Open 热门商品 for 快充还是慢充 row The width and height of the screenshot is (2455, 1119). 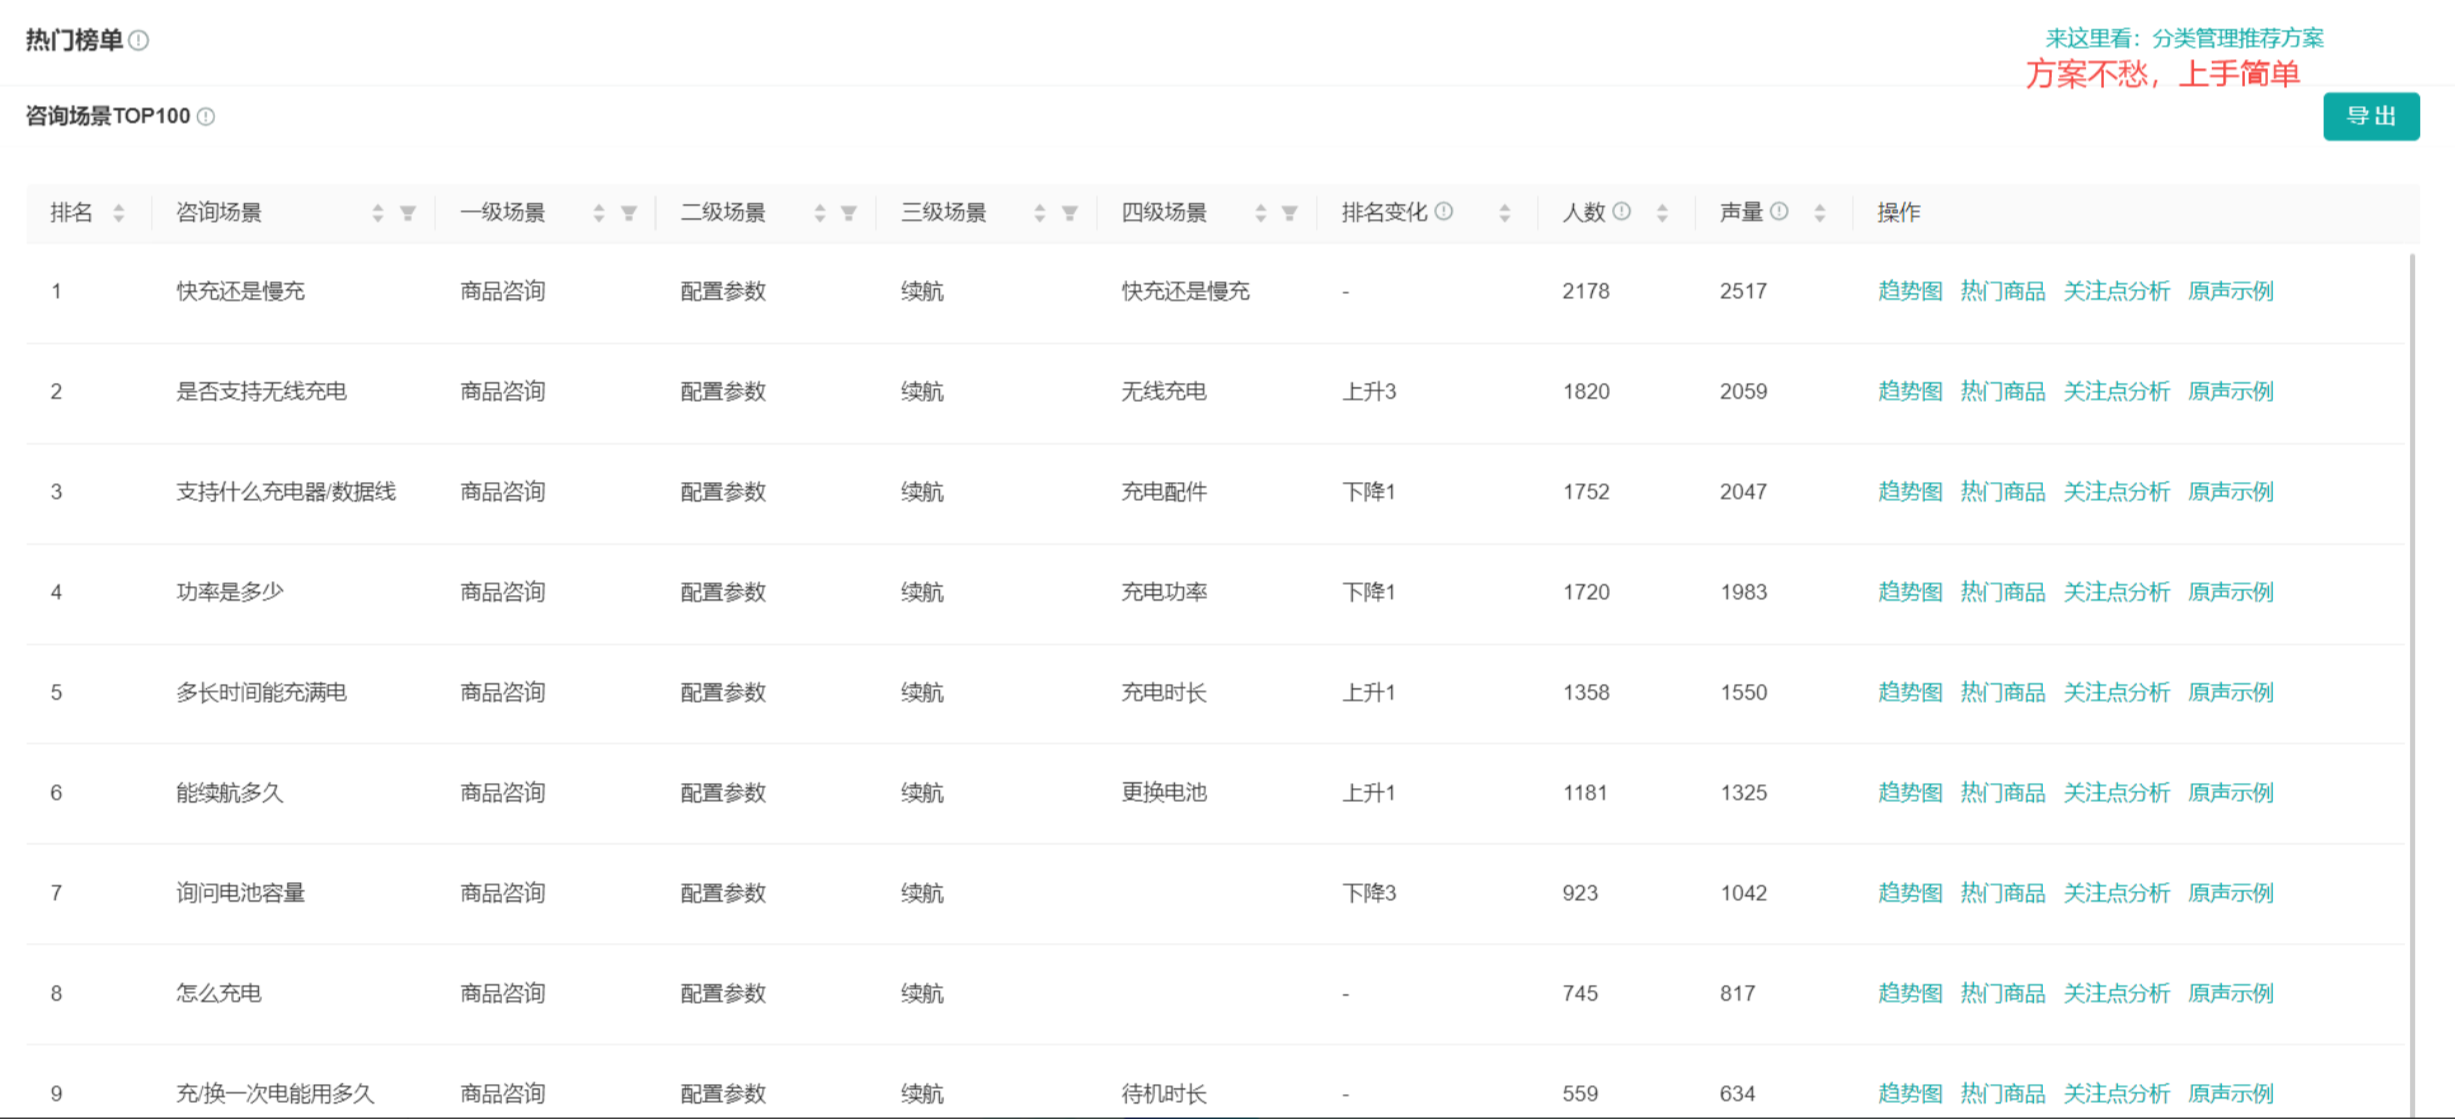(x=2003, y=291)
